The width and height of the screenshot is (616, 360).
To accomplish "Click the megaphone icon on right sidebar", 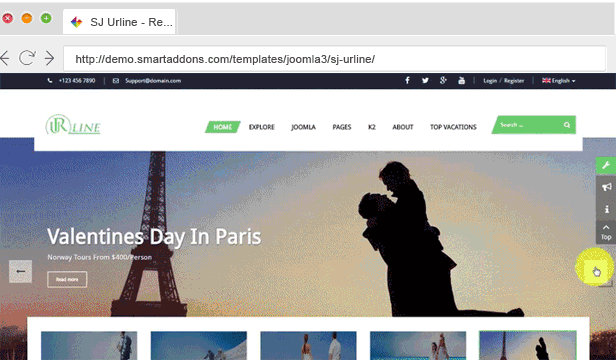I will tap(606, 187).
